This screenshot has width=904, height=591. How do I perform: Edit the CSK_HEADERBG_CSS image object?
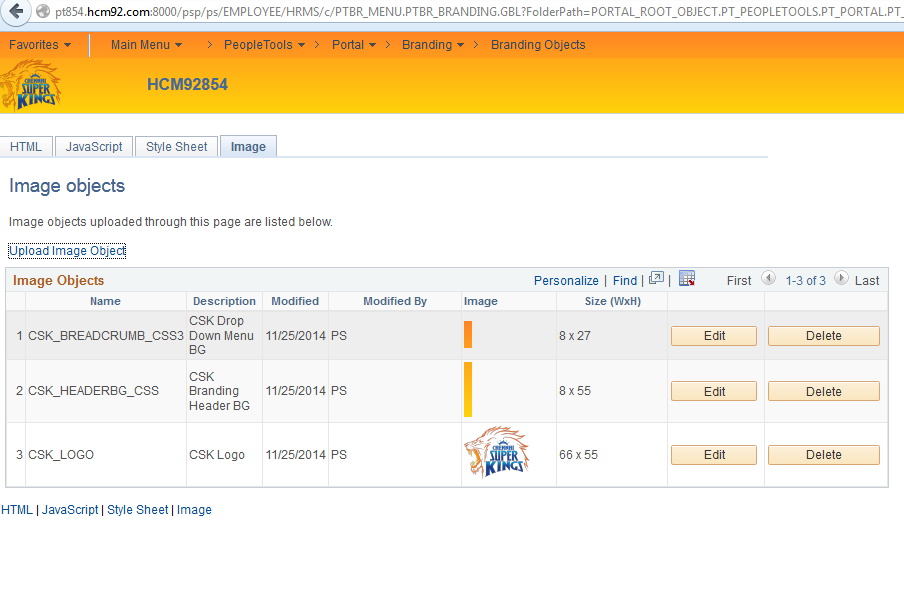pyautogui.click(x=714, y=392)
